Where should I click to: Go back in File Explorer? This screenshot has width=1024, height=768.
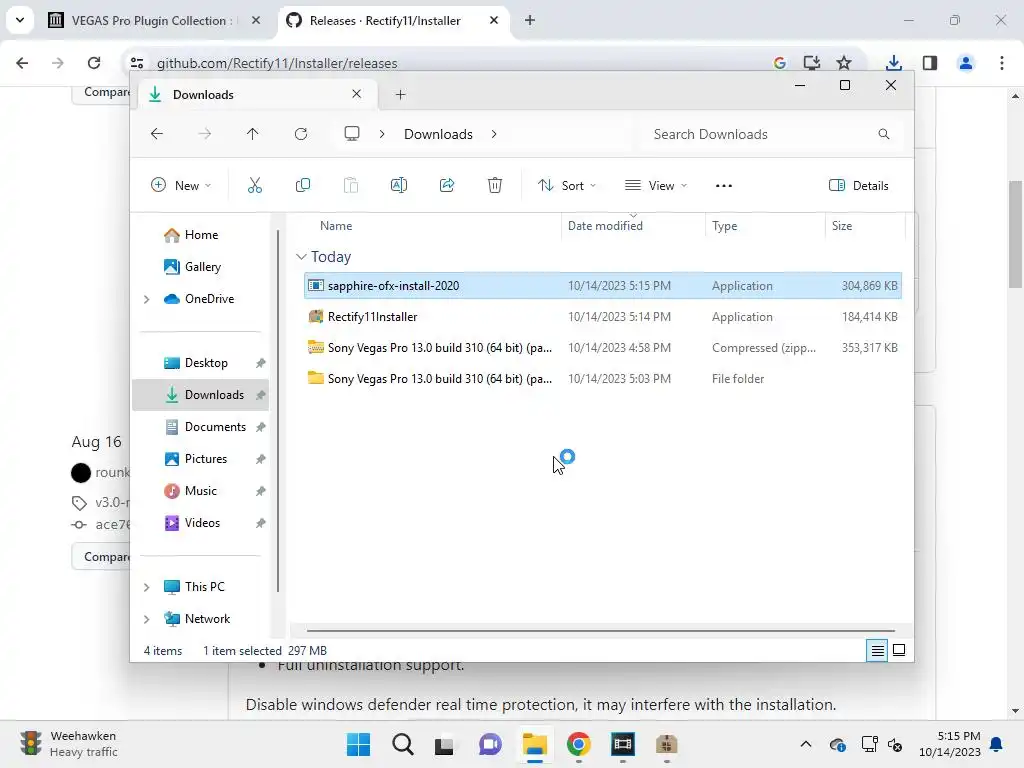click(157, 134)
